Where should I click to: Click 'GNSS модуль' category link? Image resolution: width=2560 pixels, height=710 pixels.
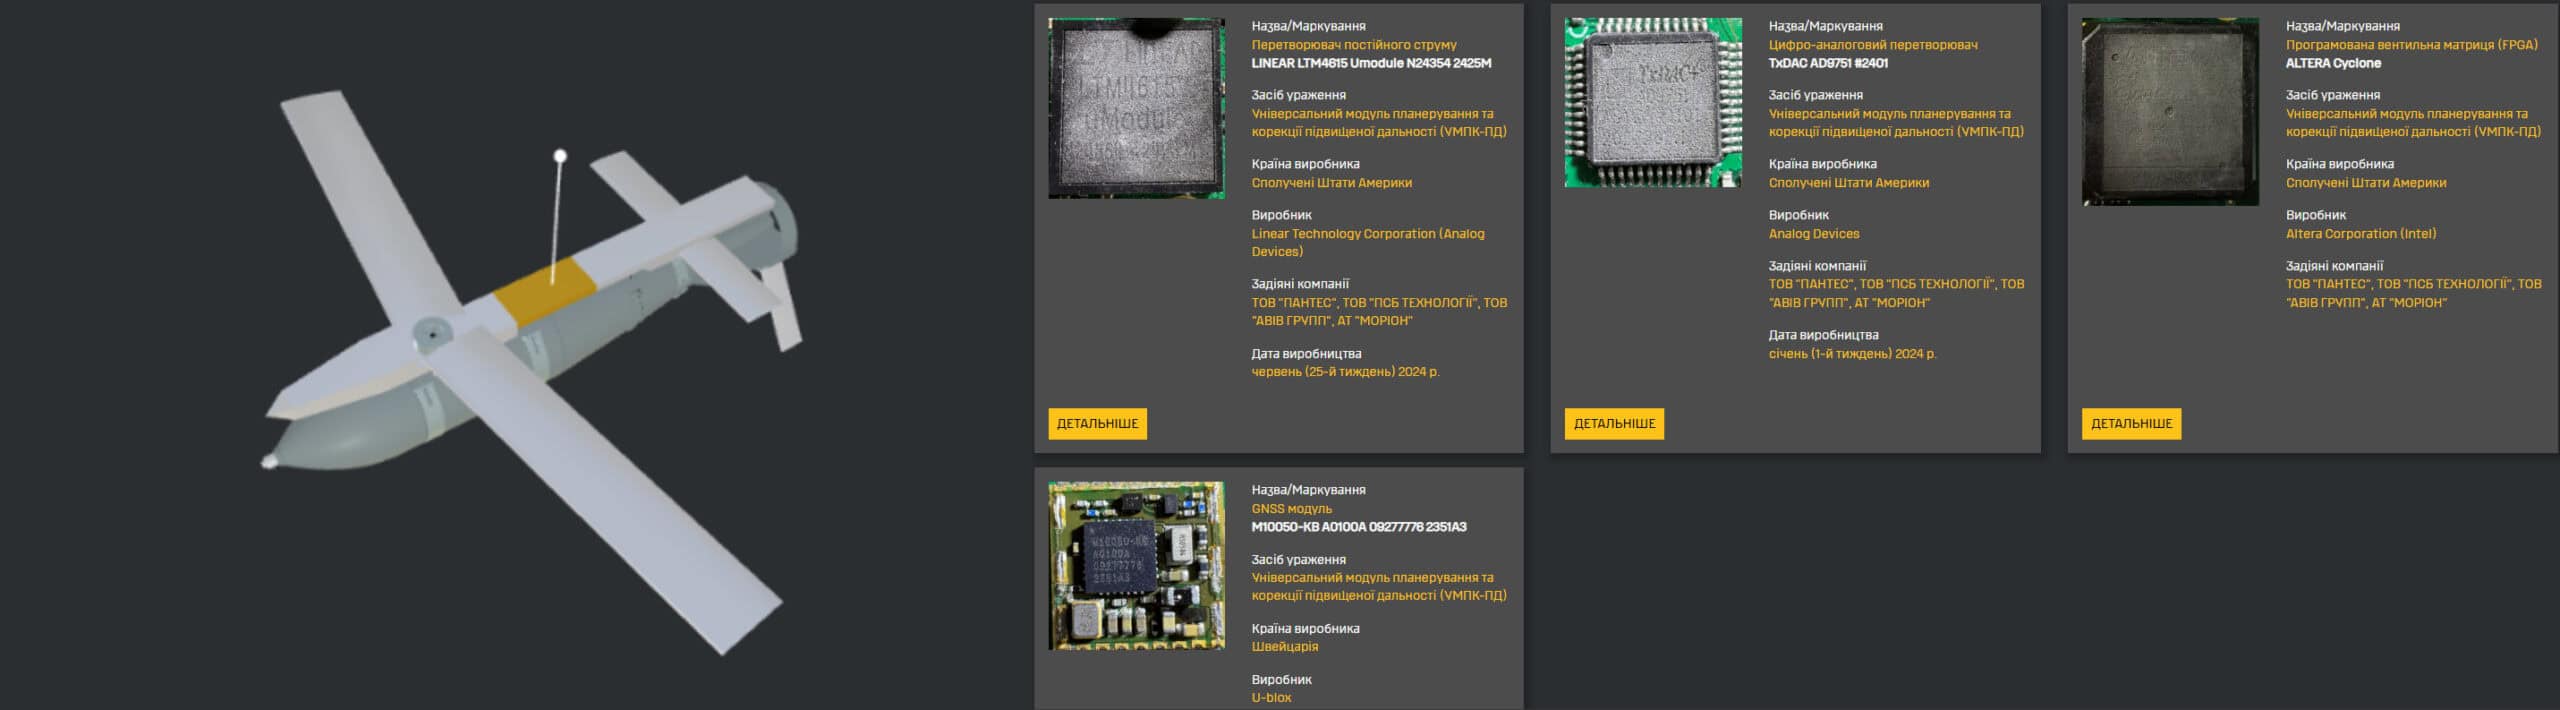(x=1291, y=509)
